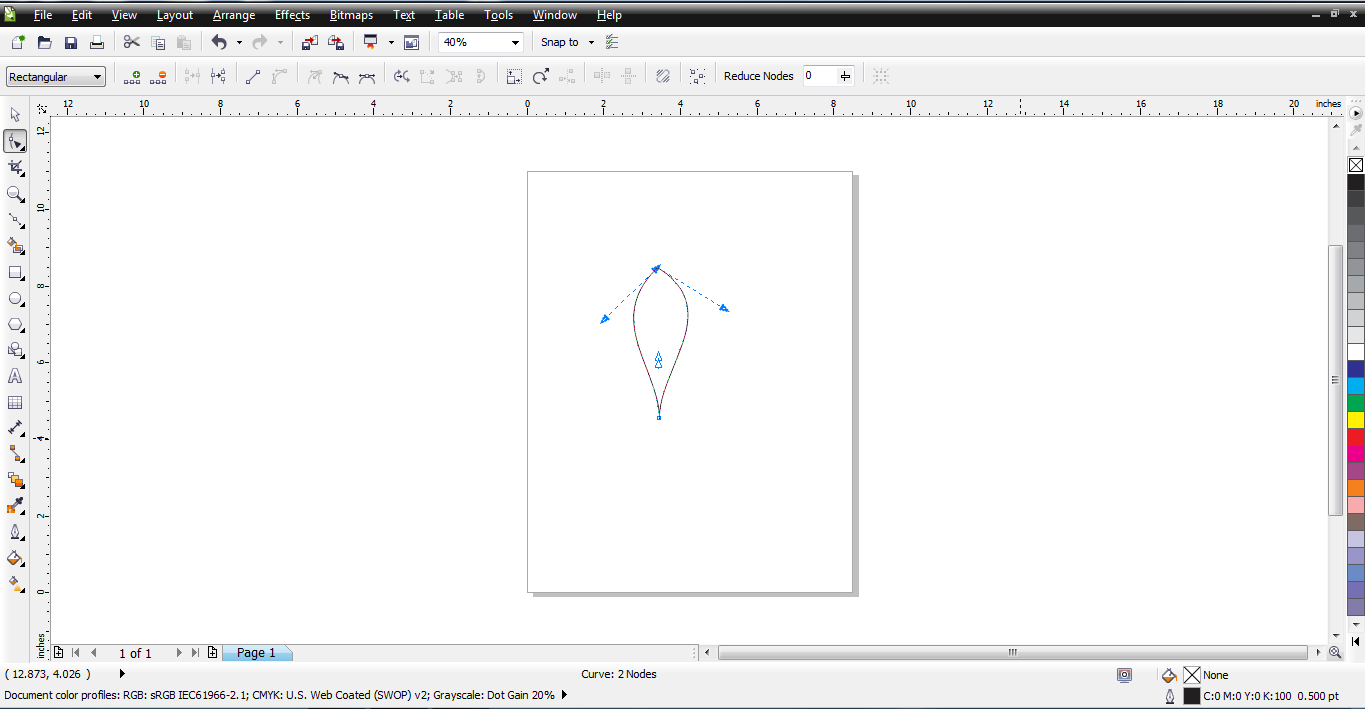Screen dimensions: 1365x709
Task: Click rotate and skew nodes
Action: [541, 76]
